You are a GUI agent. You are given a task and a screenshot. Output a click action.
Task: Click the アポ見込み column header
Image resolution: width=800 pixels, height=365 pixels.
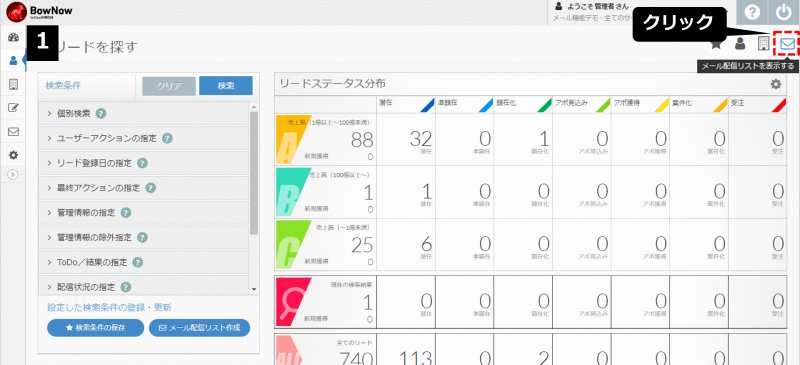point(582,104)
